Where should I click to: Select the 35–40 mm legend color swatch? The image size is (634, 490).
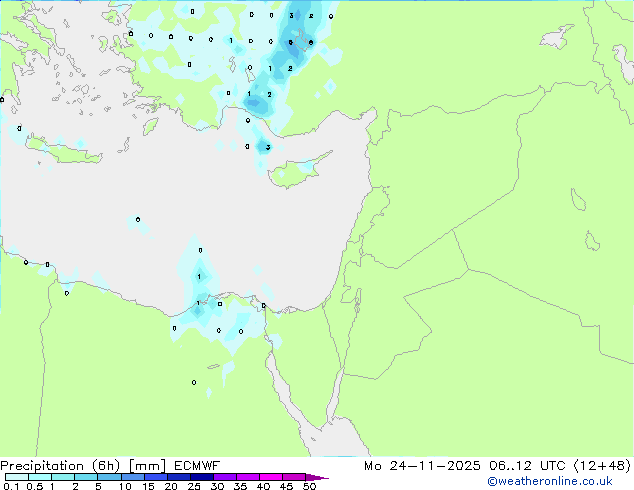tap(248, 477)
